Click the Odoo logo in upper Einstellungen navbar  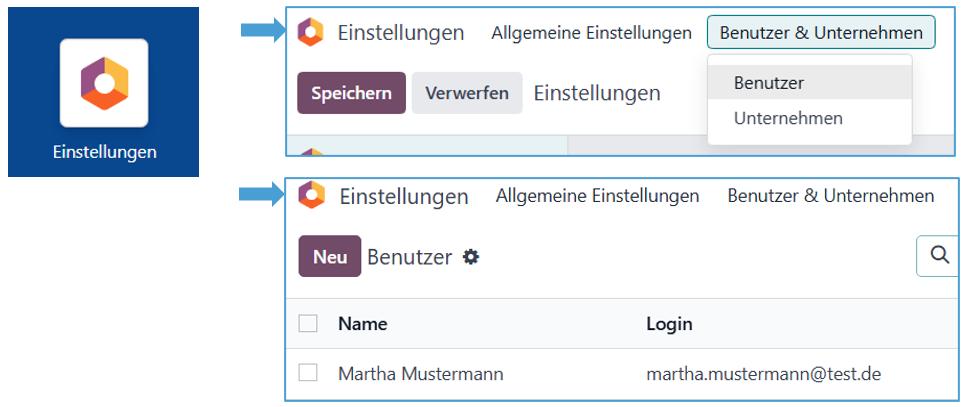coord(311,32)
